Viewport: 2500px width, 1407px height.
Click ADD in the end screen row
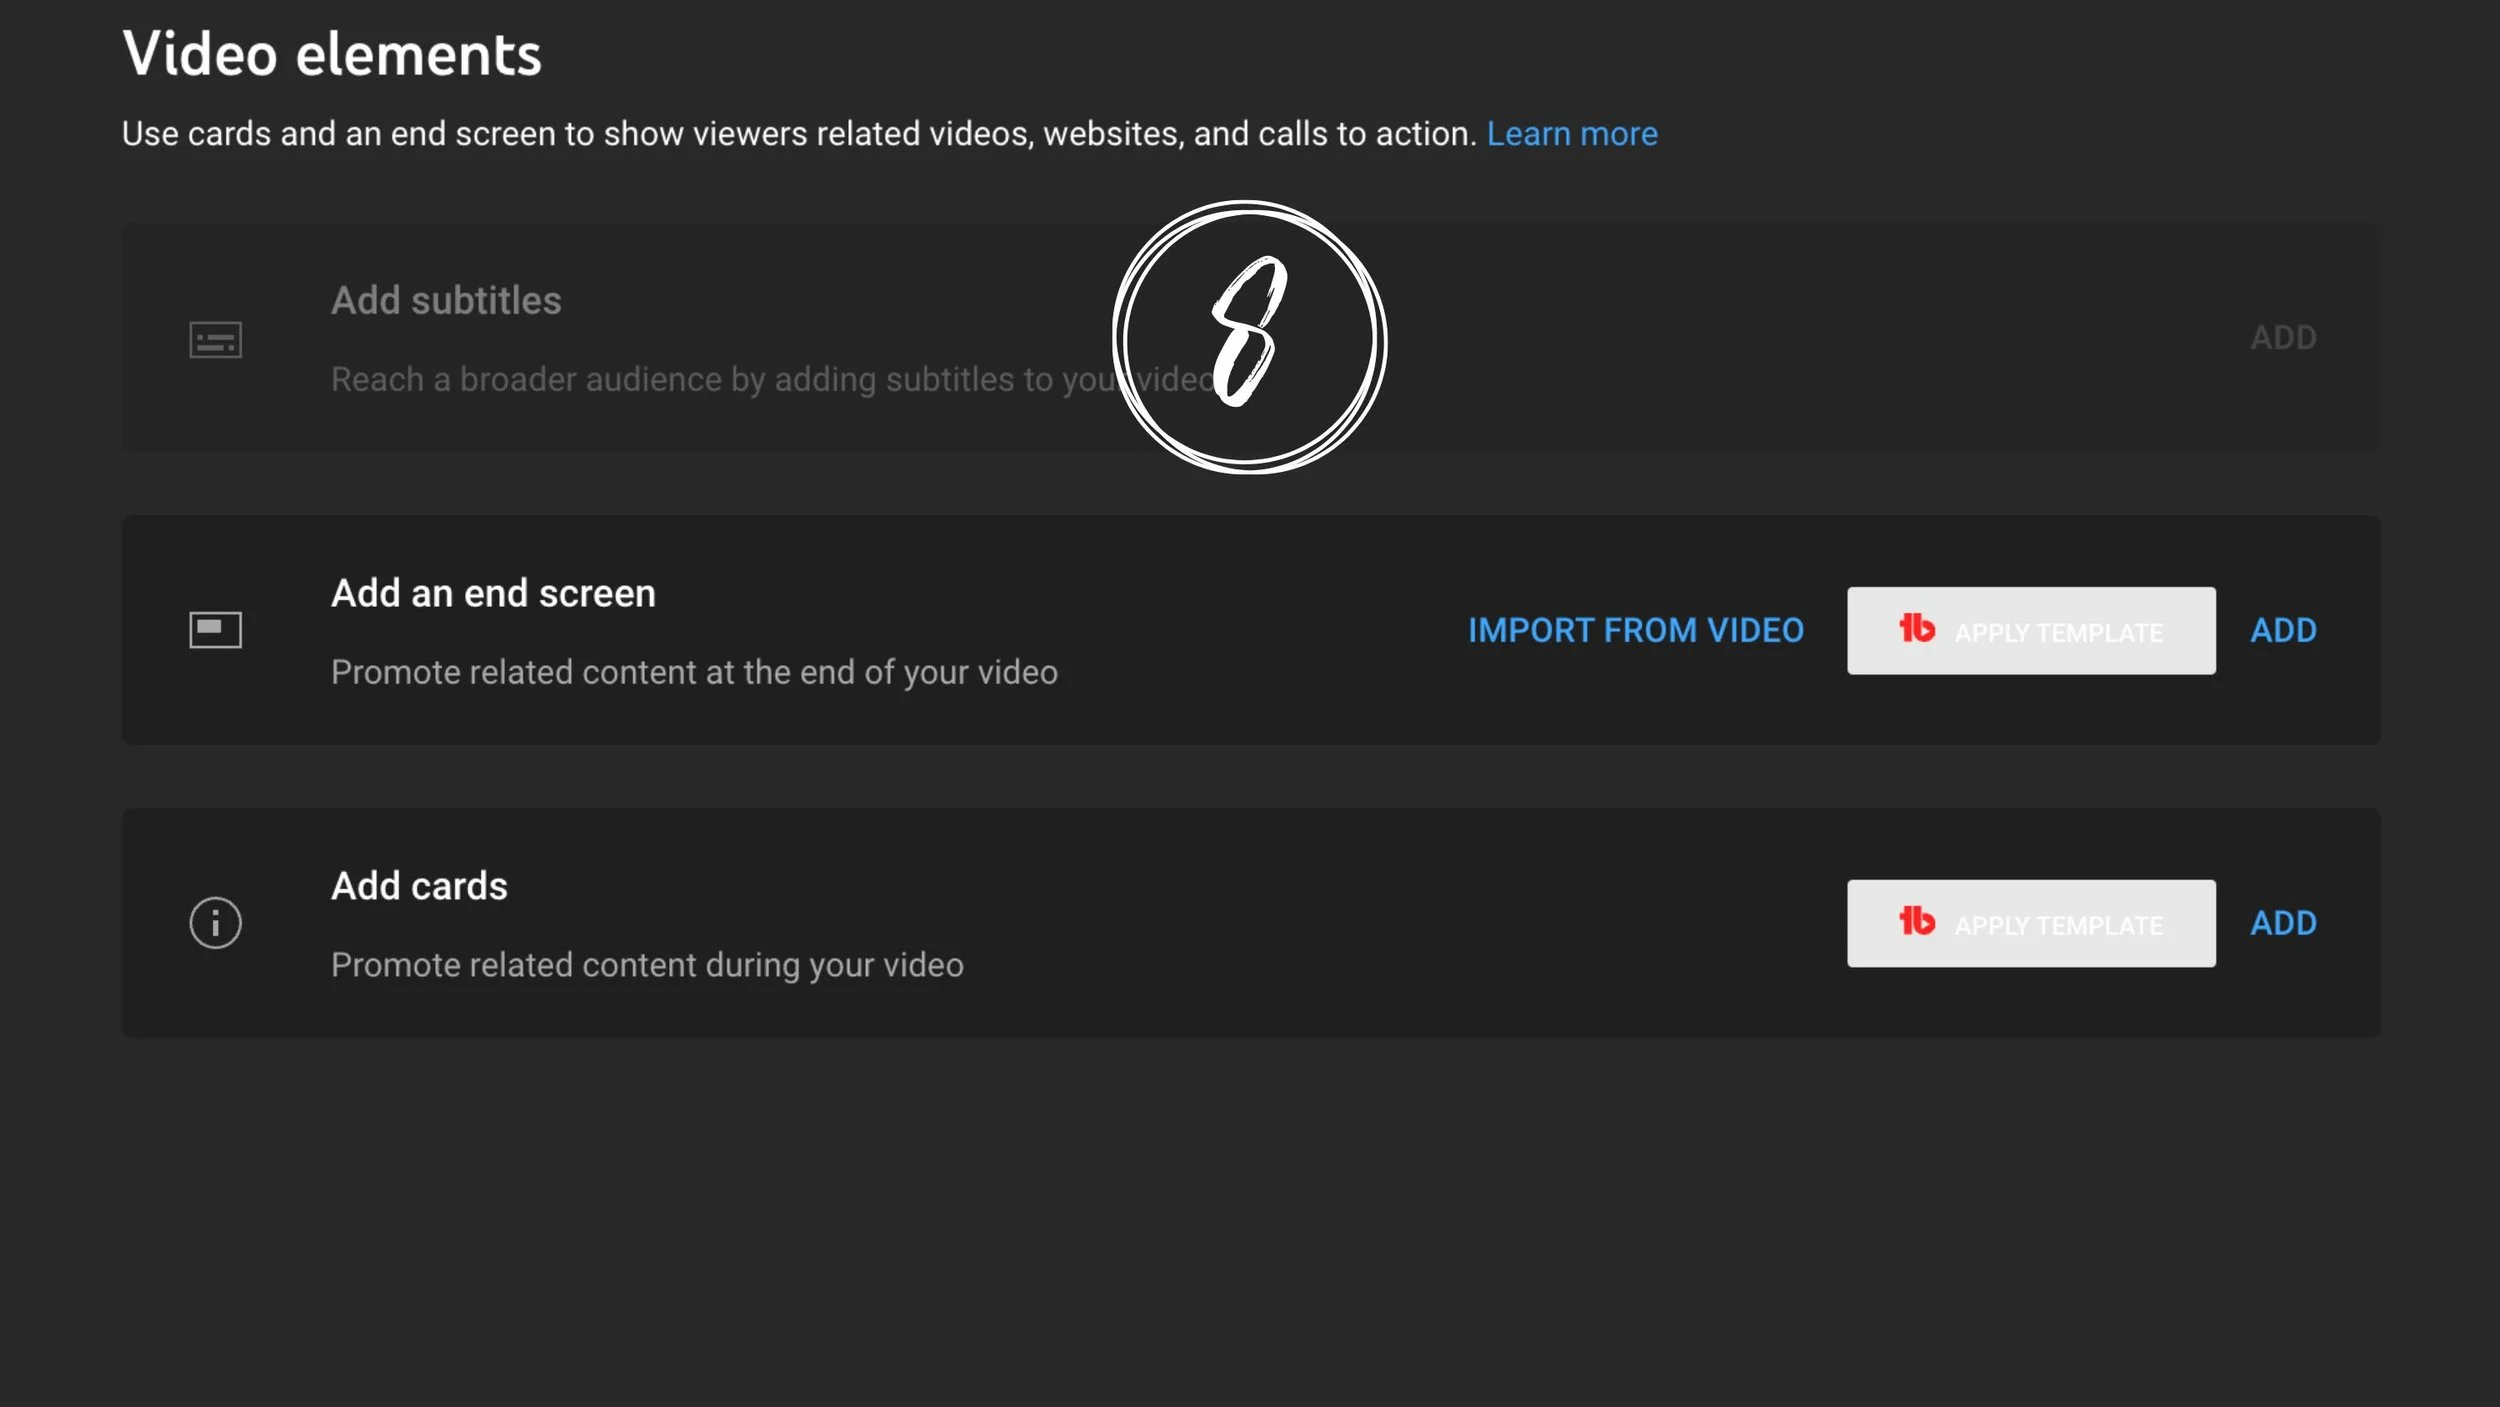tap(2283, 631)
